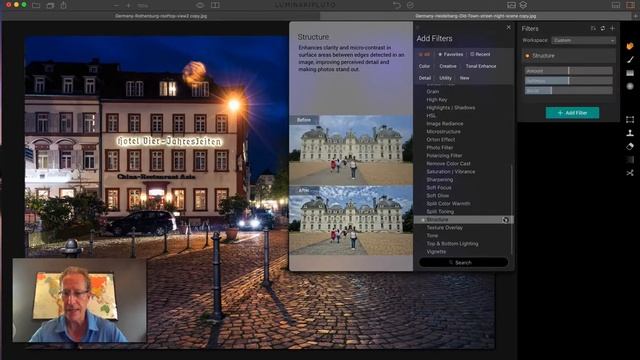Open the Workspace Custom dropdown
The image size is (640, 360).
(x=583, y=40)
